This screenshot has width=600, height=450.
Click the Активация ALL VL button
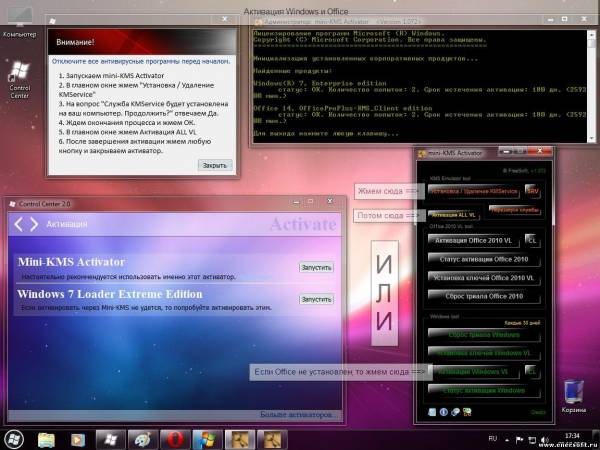coord(453,215)
